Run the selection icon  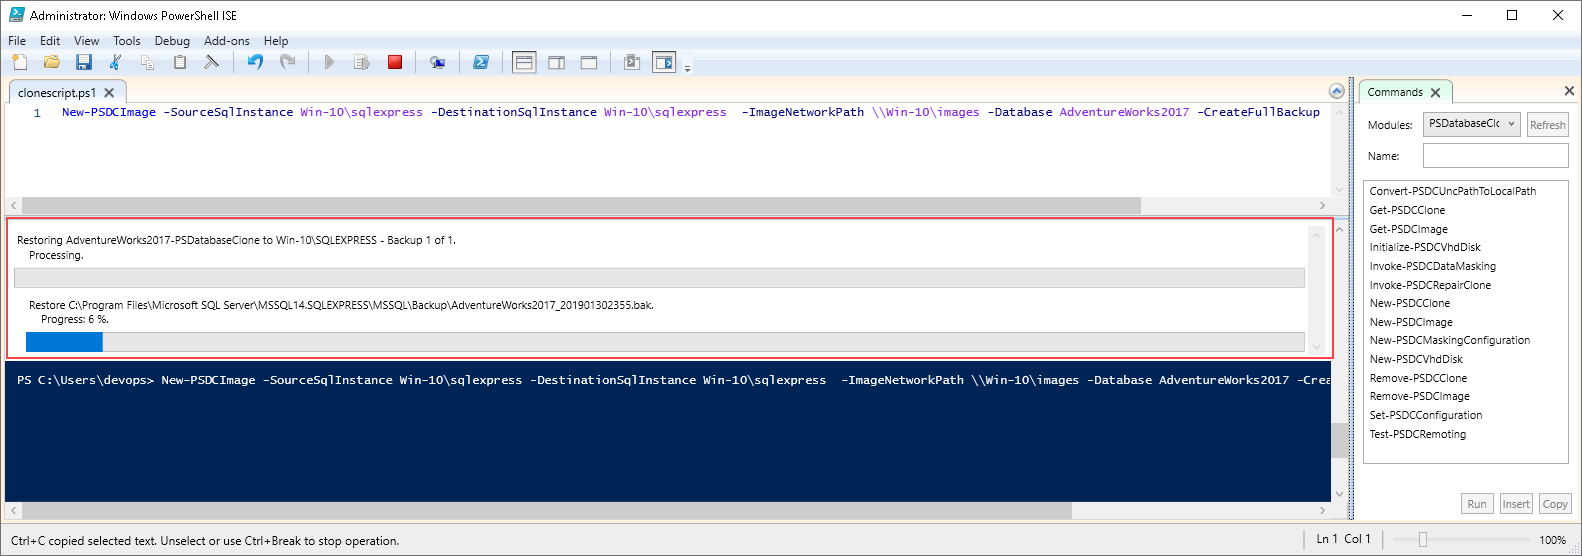pyautogui.click(x=362, y=62)
